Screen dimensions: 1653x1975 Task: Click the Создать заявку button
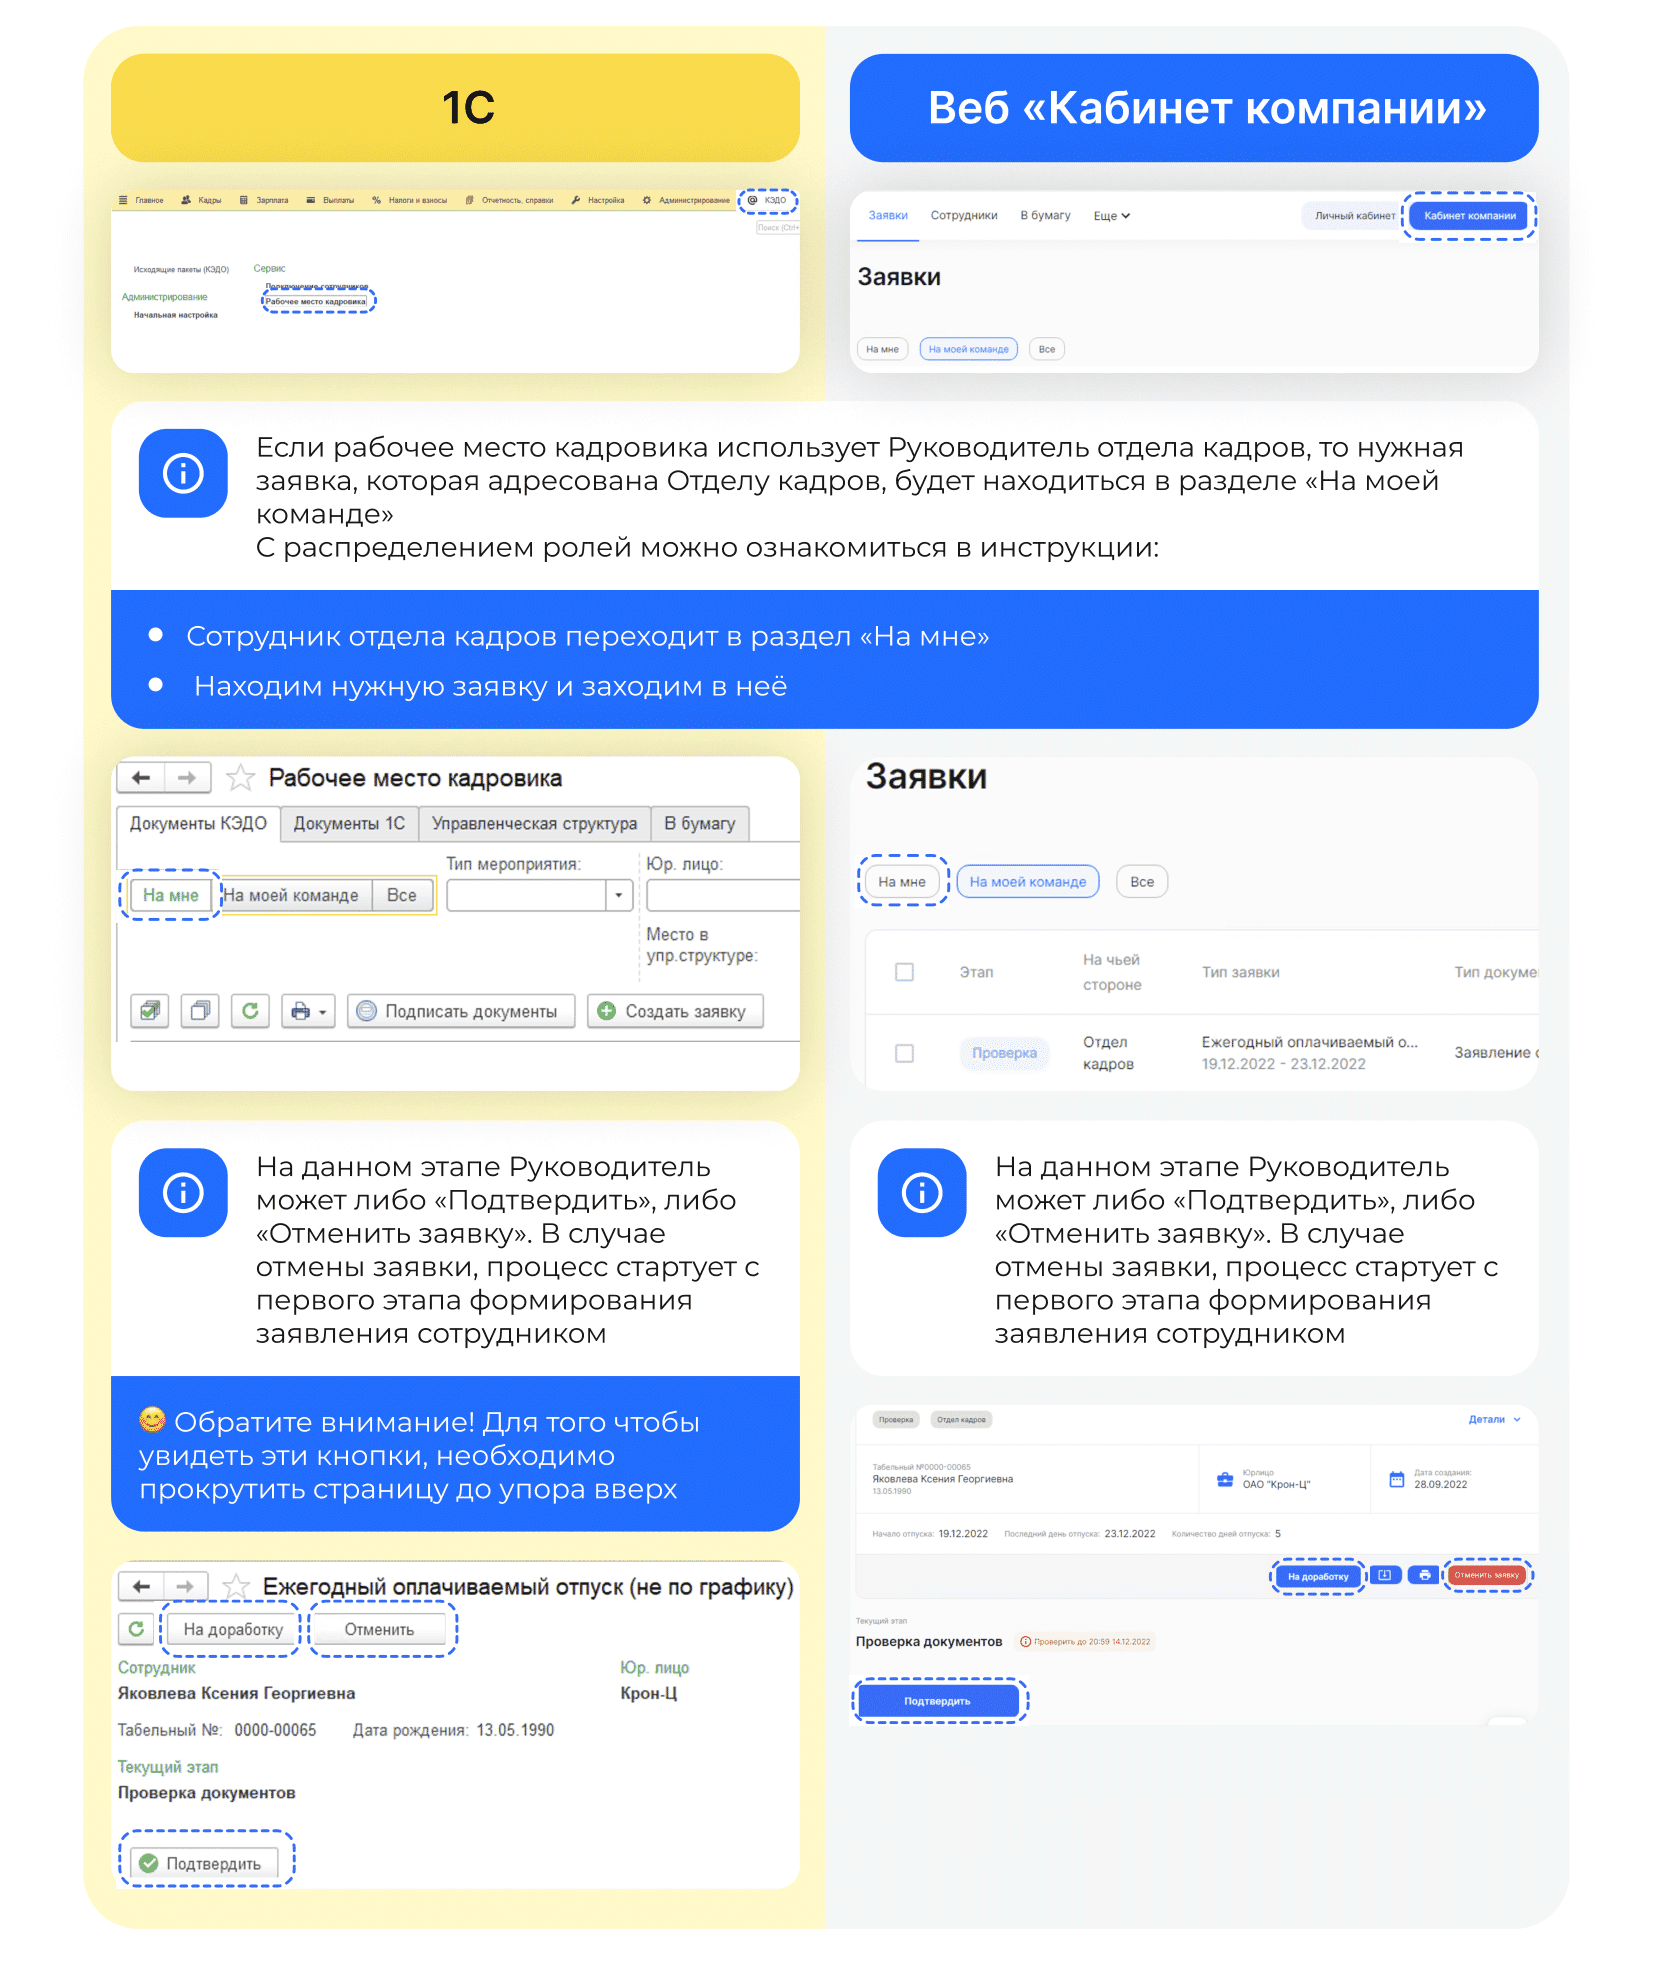click(x=675, y=1011)
